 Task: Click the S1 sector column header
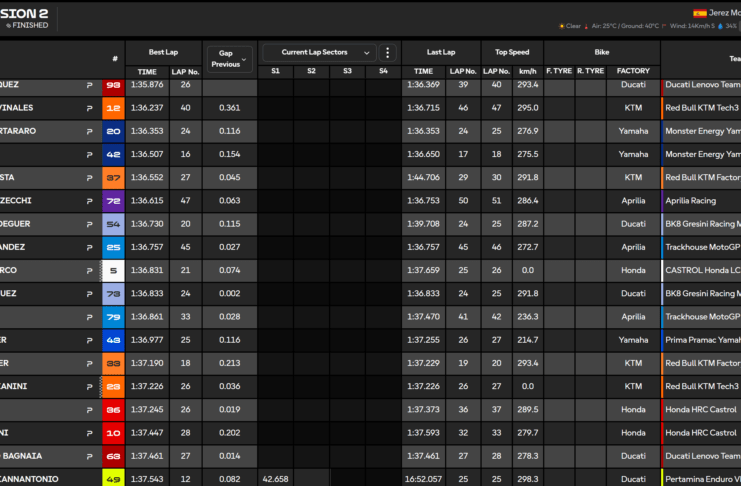[x=275, y=72]
